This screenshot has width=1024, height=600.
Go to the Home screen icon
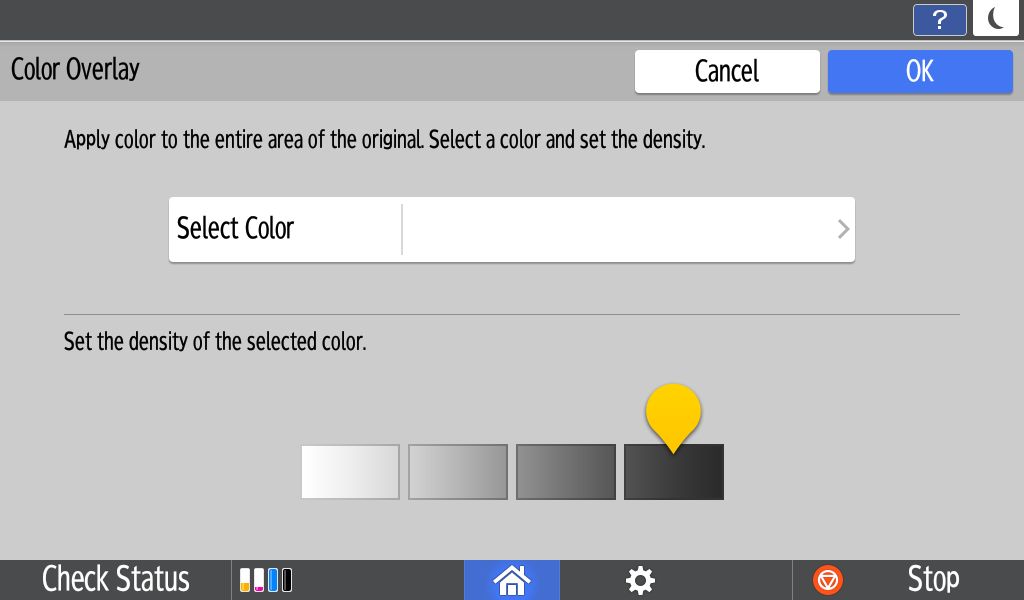(x=511, y=580)
